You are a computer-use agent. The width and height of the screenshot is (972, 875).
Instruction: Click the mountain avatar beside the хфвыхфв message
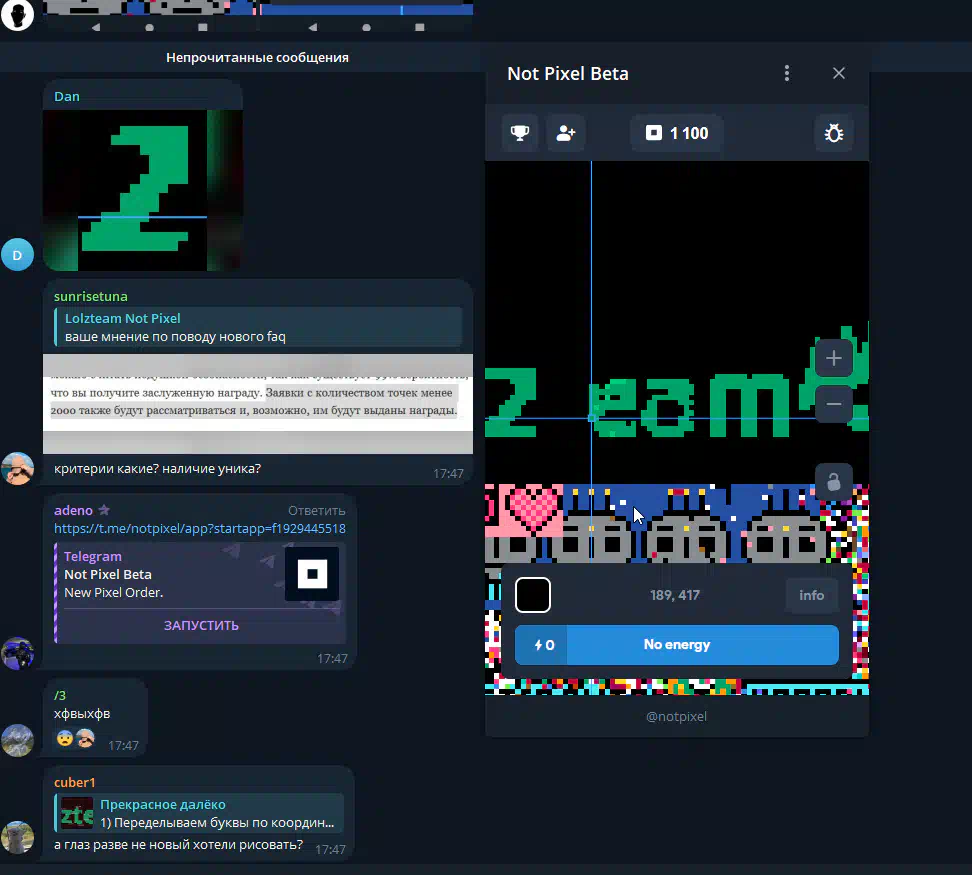tap(17, 741)
